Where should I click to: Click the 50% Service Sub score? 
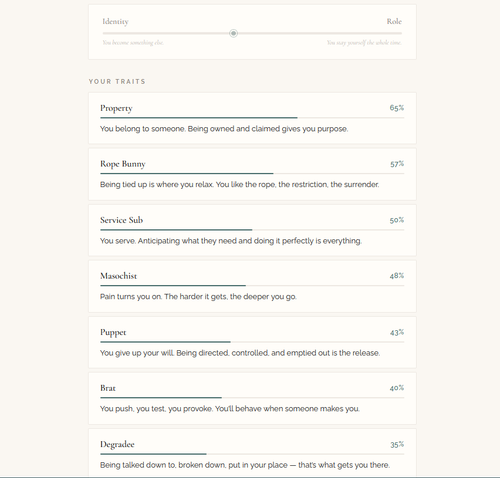397,220
